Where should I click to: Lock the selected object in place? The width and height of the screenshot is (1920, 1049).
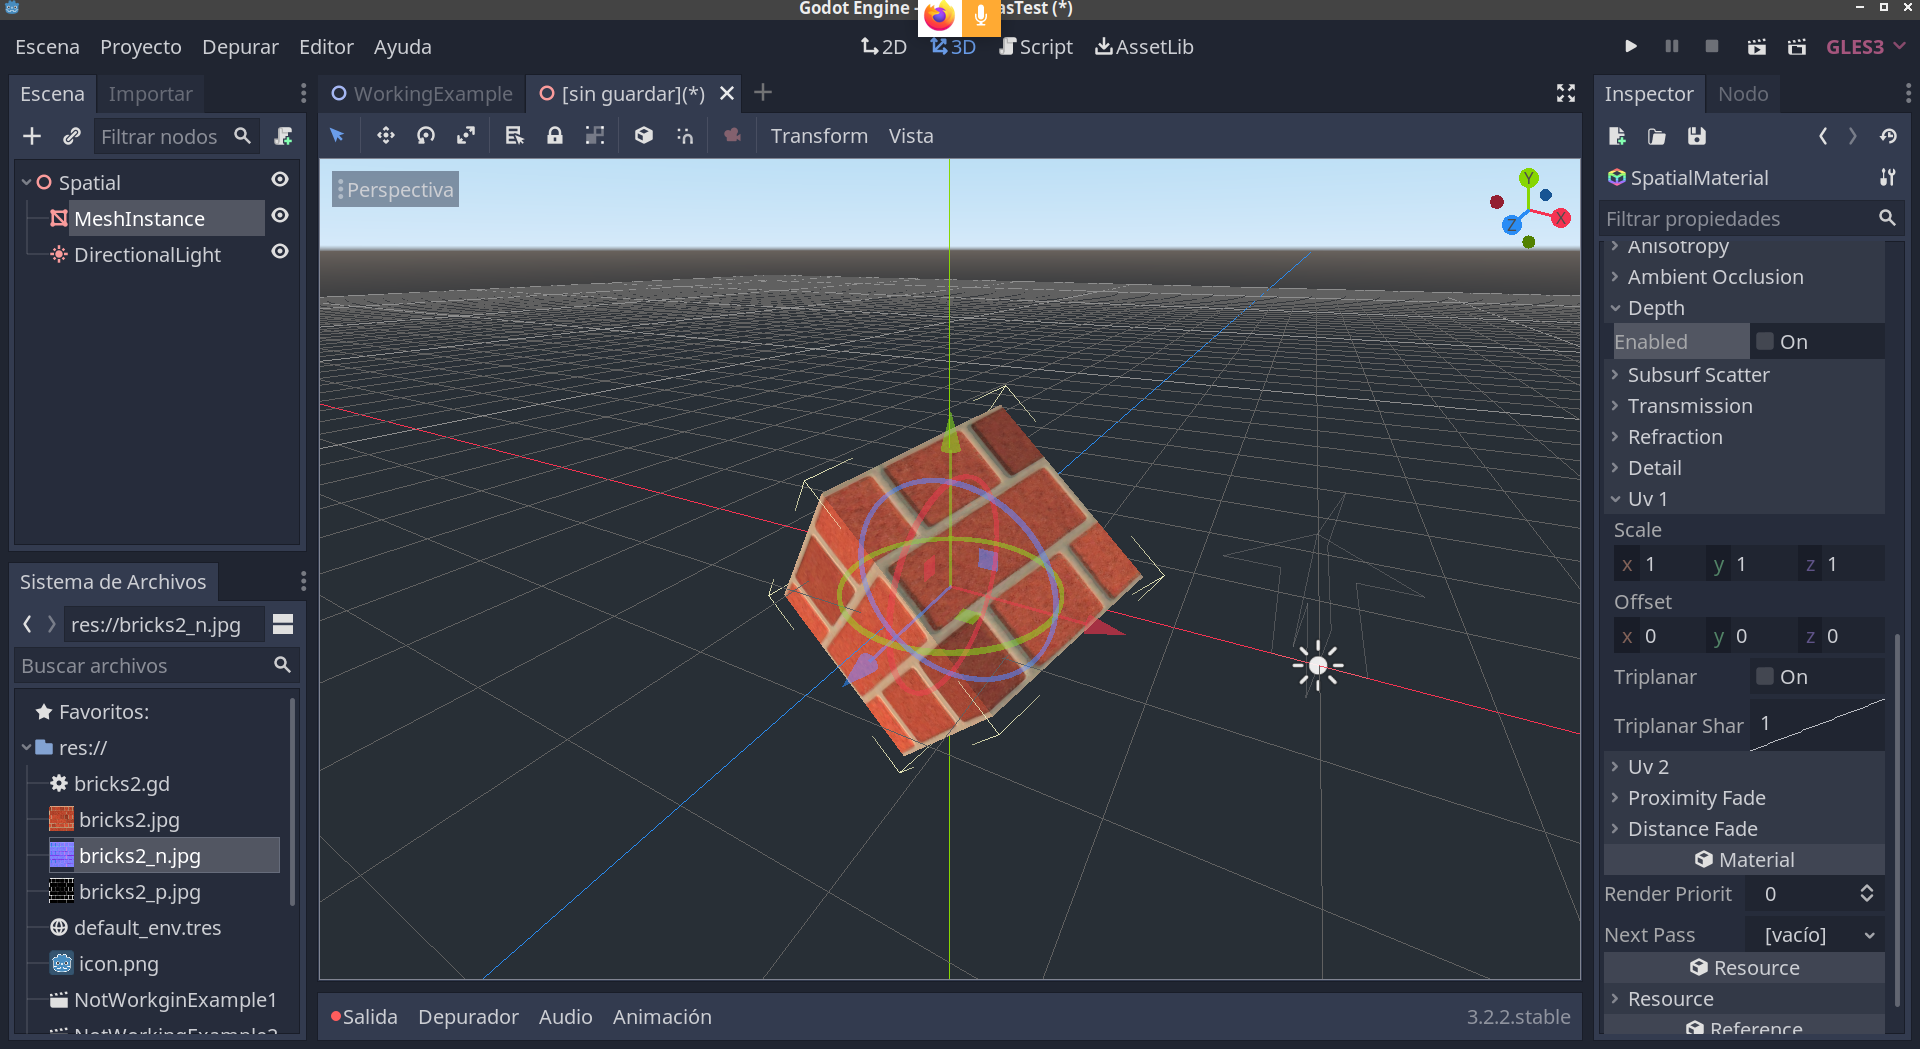[555, 136]
